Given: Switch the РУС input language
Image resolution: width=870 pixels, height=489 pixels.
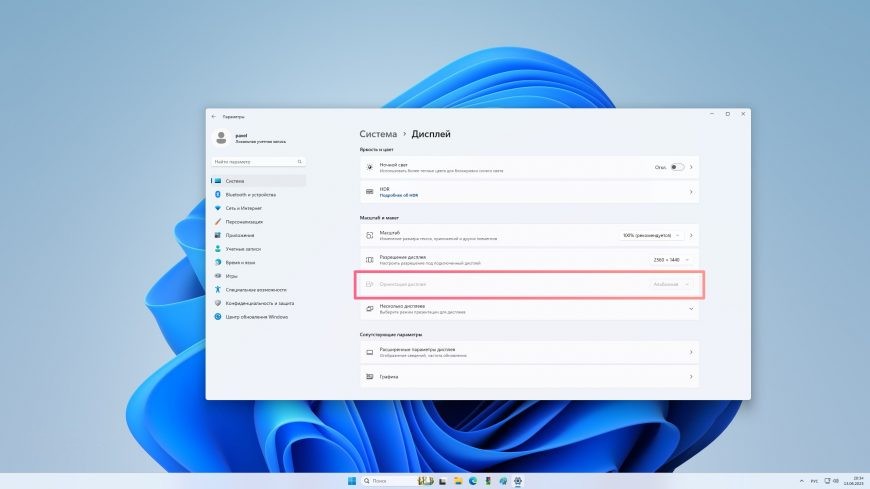Looking at the screenshot, I should [815, 481].
